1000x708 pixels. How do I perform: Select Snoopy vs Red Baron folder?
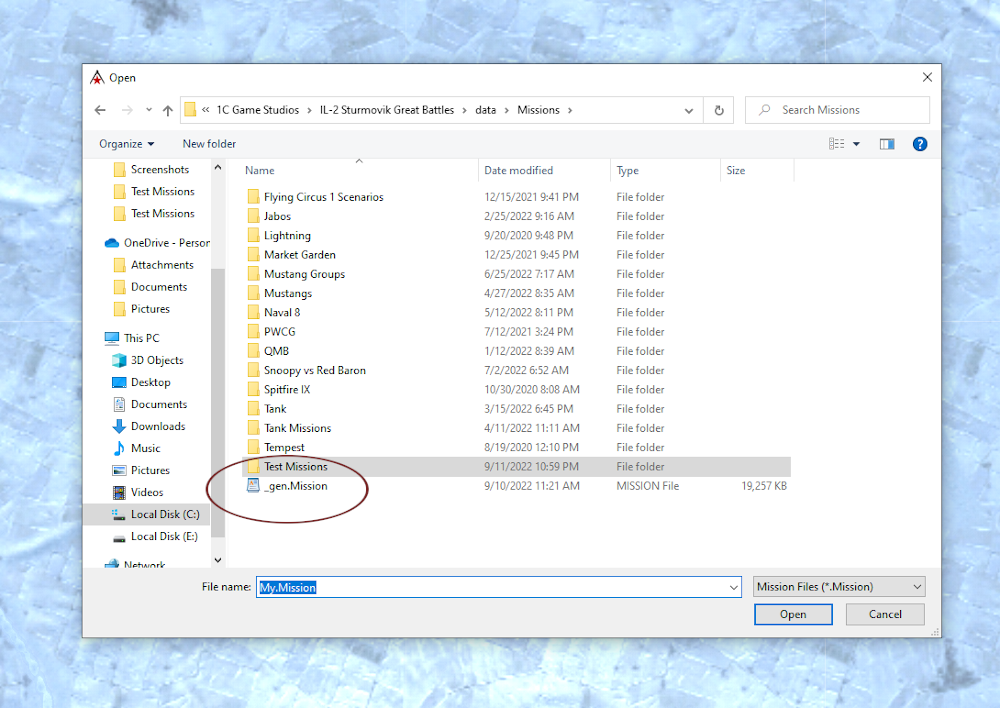point(314,370)
